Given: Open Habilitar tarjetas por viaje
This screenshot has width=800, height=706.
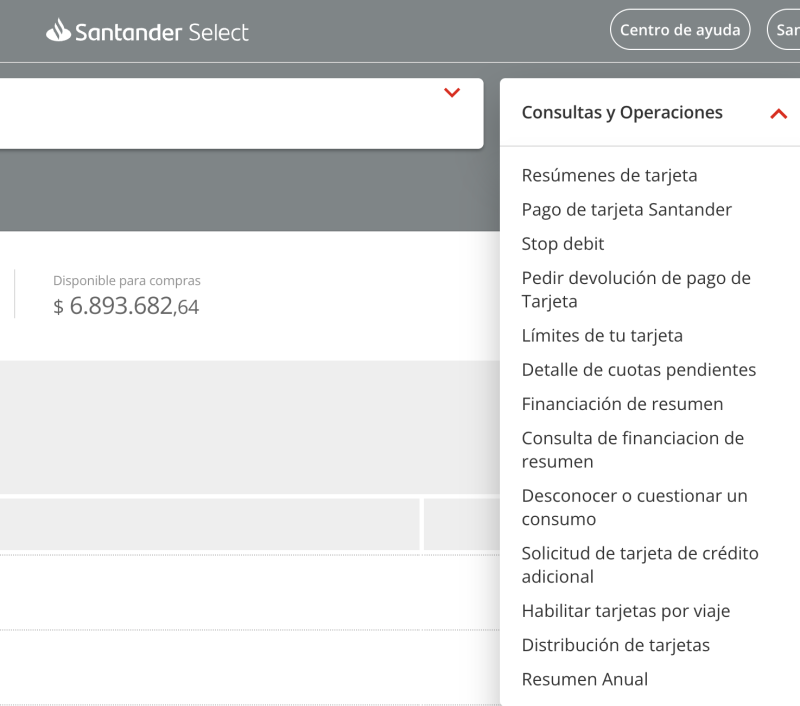Looking at the screenshot, I should (x=625, y=610).
